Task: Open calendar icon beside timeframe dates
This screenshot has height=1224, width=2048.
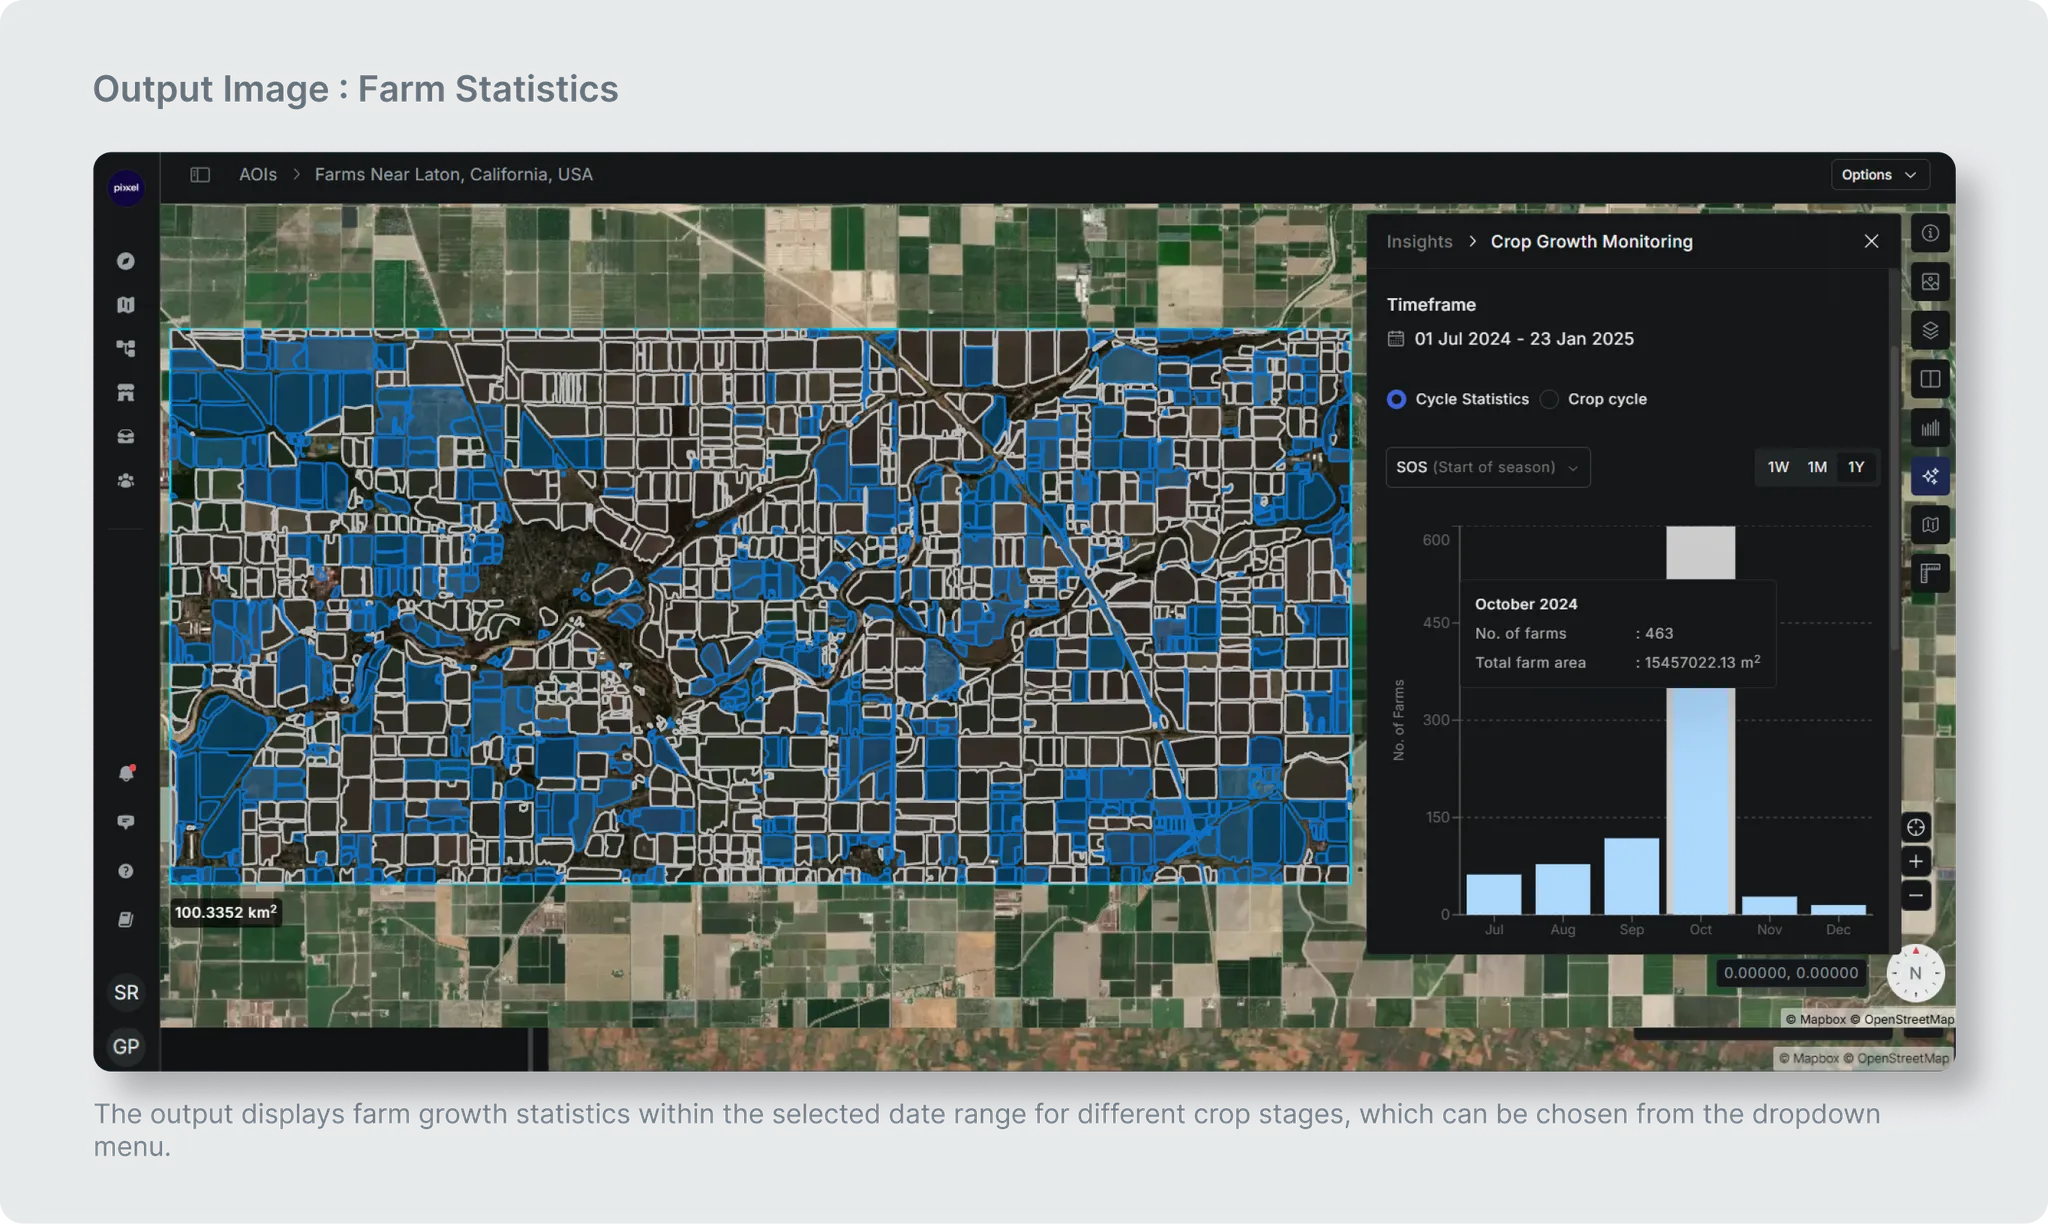Action: click(1396, 339)
